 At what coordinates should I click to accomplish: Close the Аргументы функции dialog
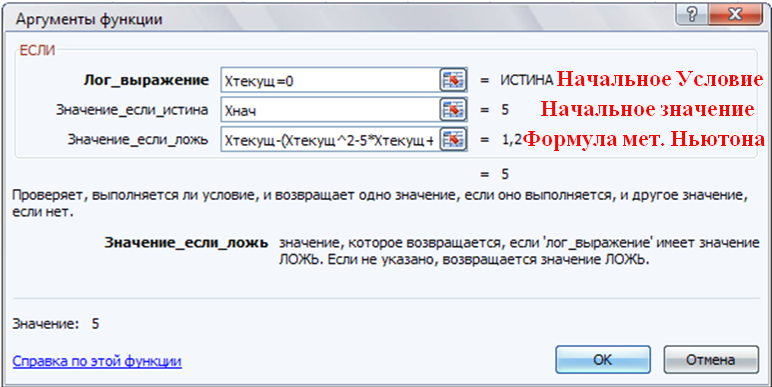(x=735, y=14)
